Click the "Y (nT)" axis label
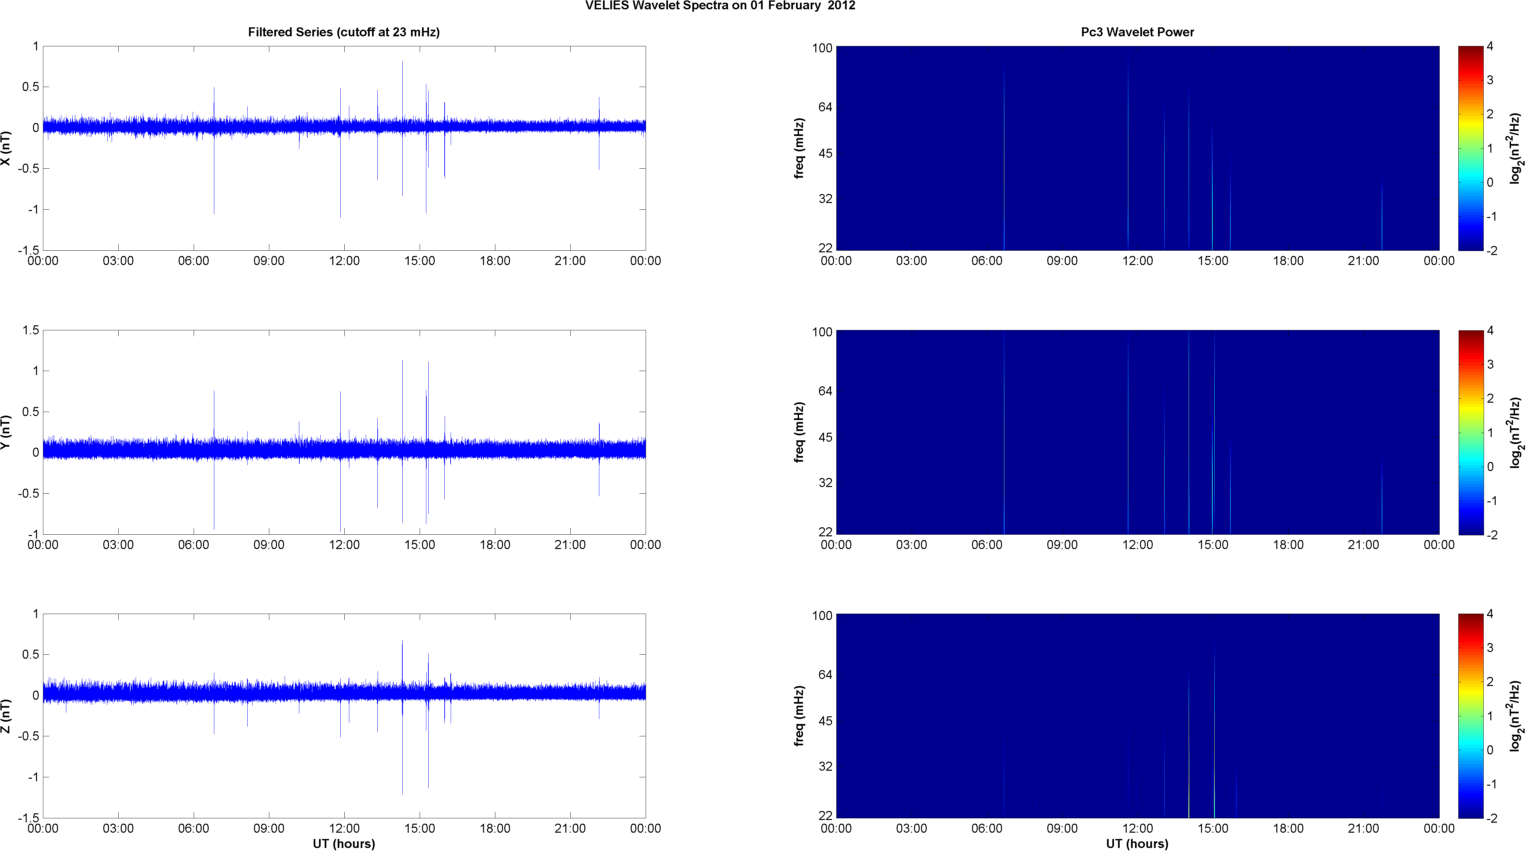Screen dimensions: 1526x851 click(x=6, y=432)
